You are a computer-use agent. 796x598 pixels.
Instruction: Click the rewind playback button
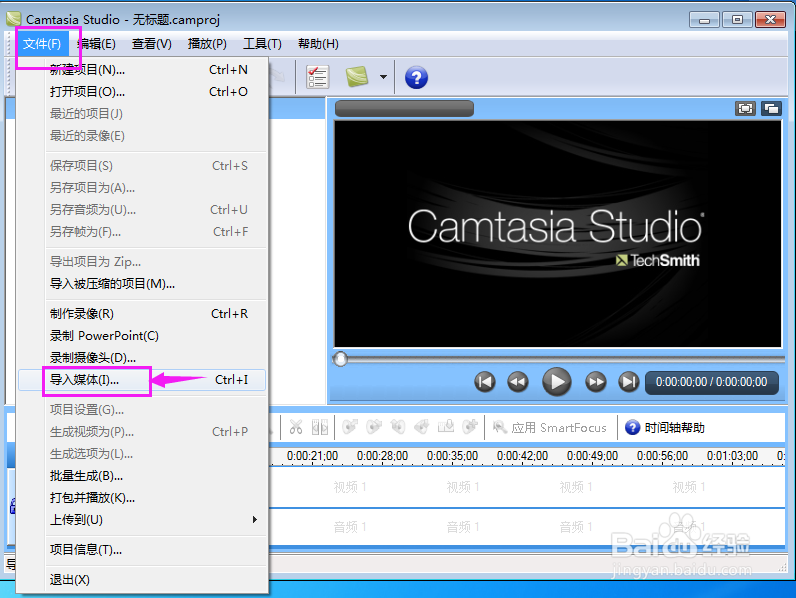tap(518, 382)
